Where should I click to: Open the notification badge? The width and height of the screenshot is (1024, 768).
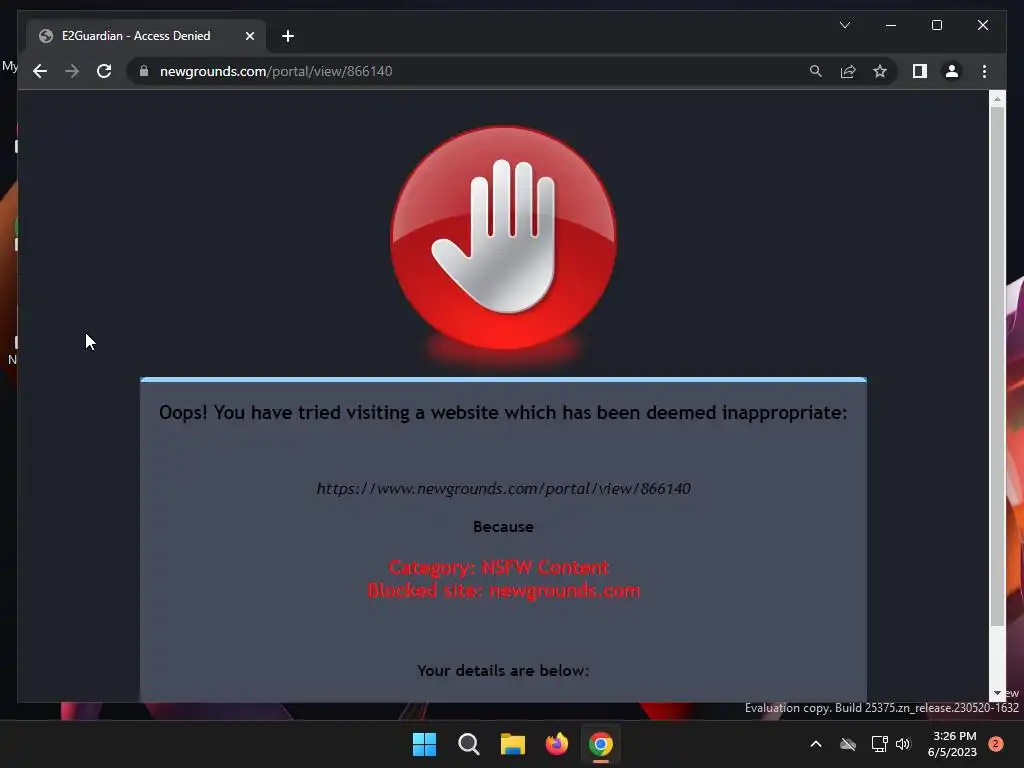tap(995, 744)
